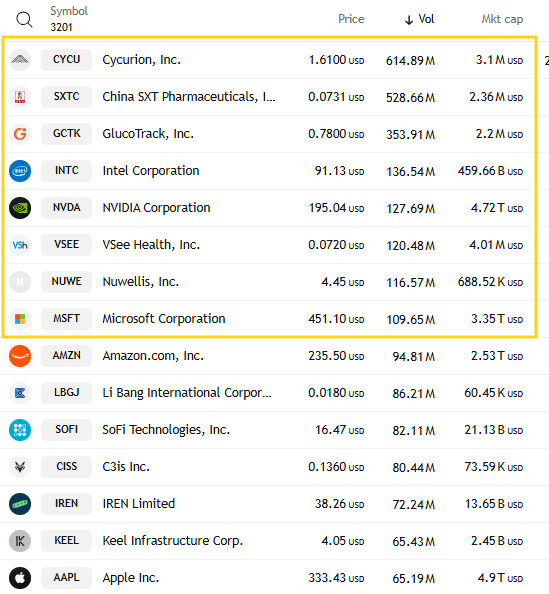This screenshot has height=594, width=549.
Task: Click the 688.52 K market cap value
Action: coord(490,282)
